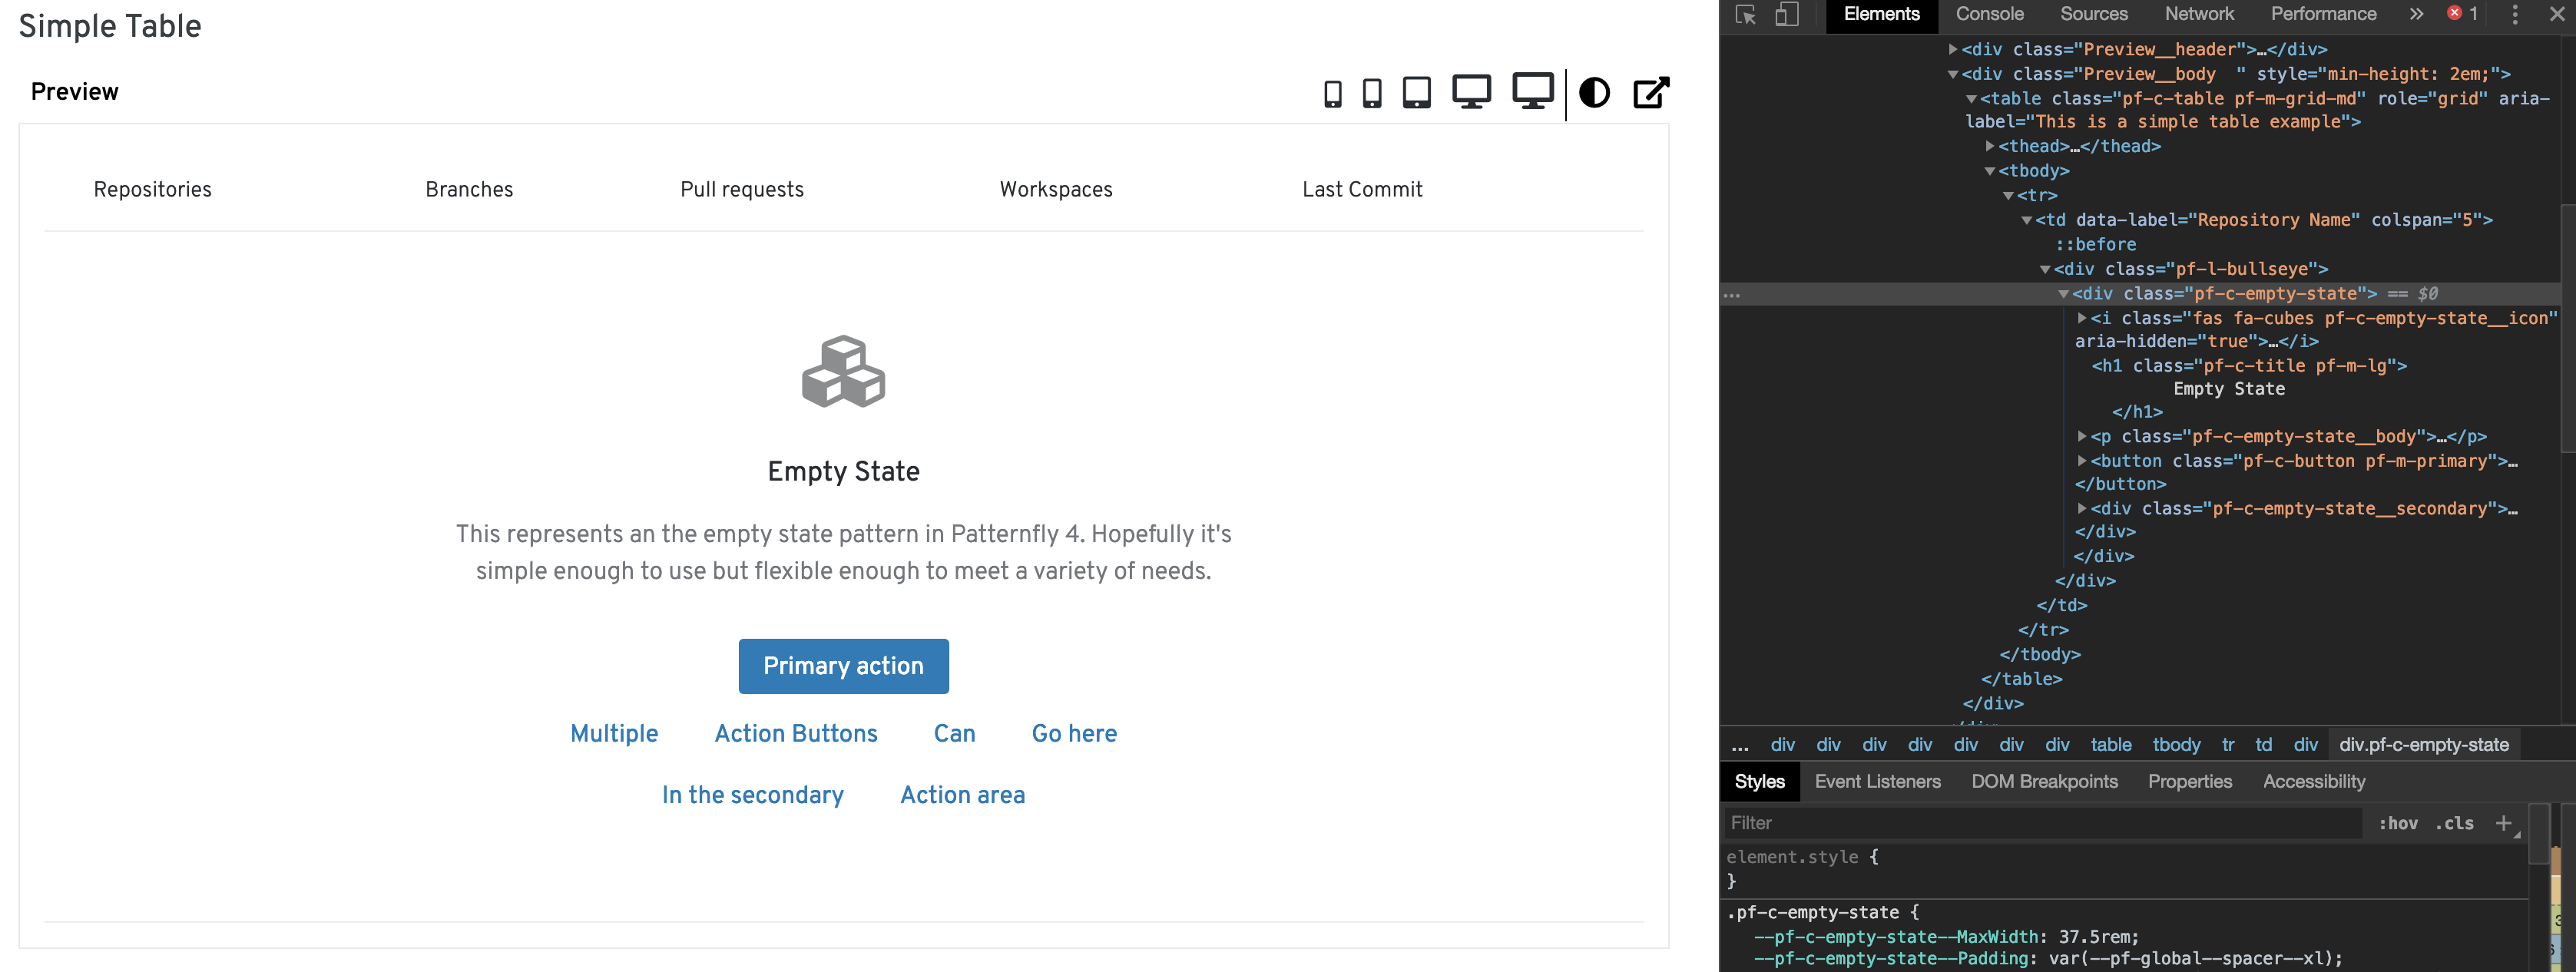Toggle the :hov element state button

pyautogui.click(x=2397, y=823)
